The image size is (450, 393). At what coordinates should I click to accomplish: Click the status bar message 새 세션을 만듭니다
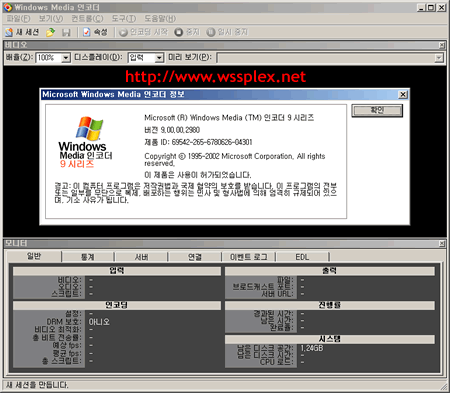coord(37,385)
